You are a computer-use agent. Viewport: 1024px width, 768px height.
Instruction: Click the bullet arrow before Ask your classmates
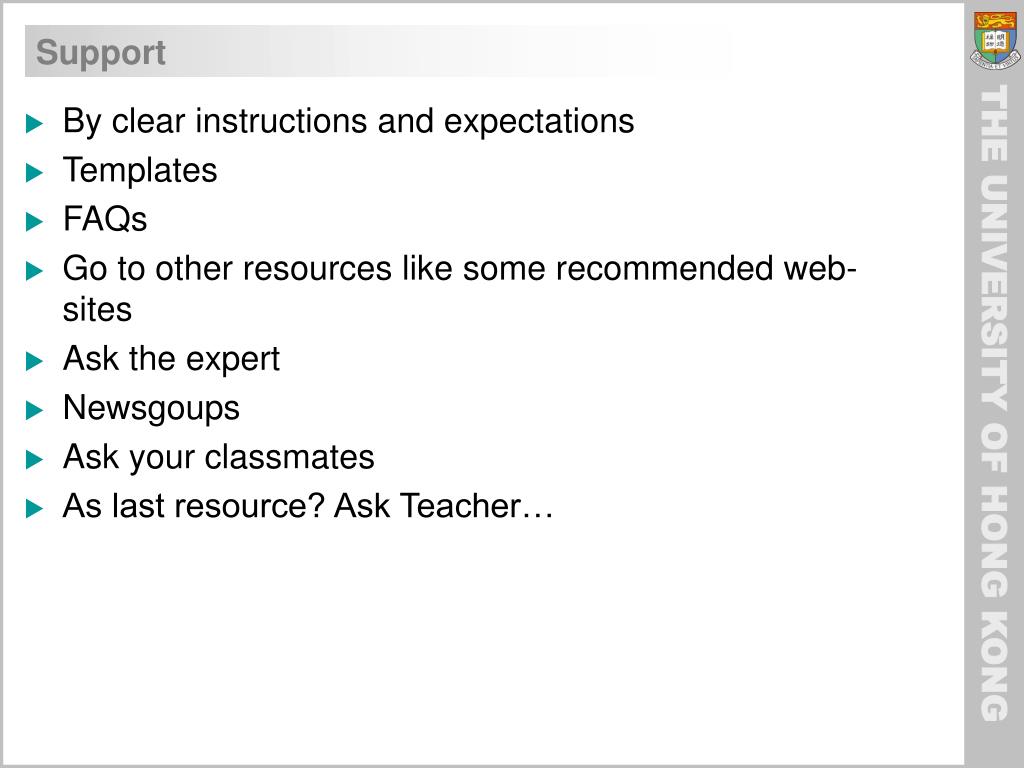(x=35, y=459)
